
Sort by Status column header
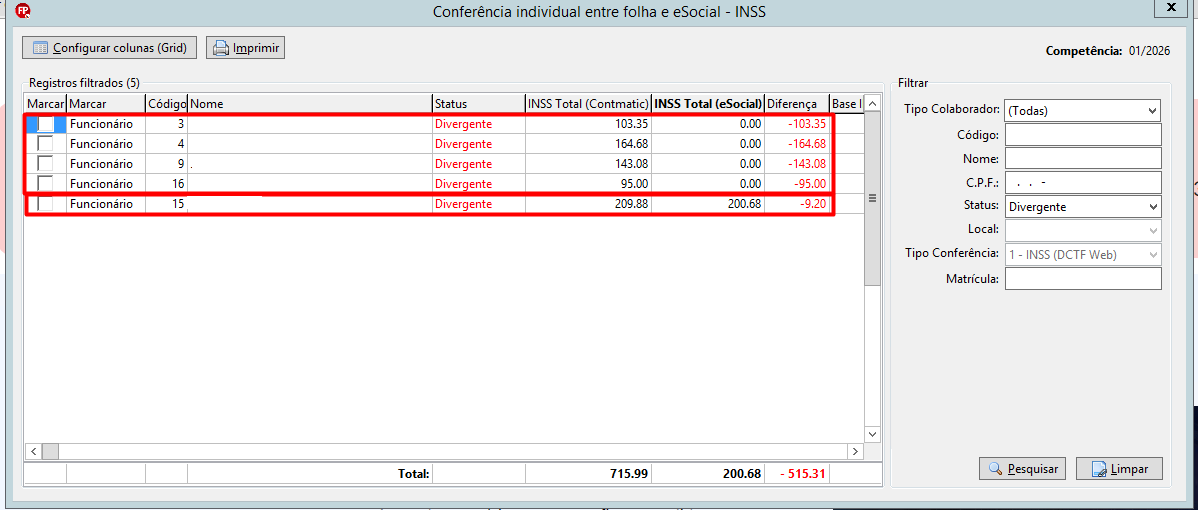pyautogui.click(x=478, y=104)
